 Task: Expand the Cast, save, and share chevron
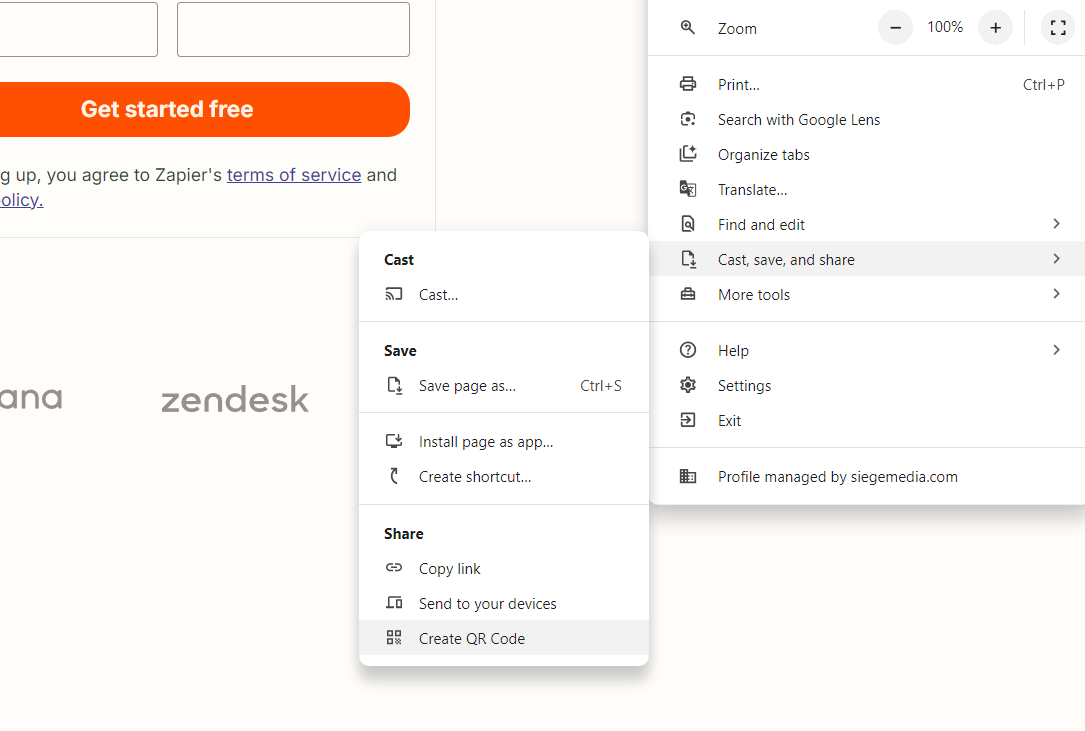click(1056, 259)
